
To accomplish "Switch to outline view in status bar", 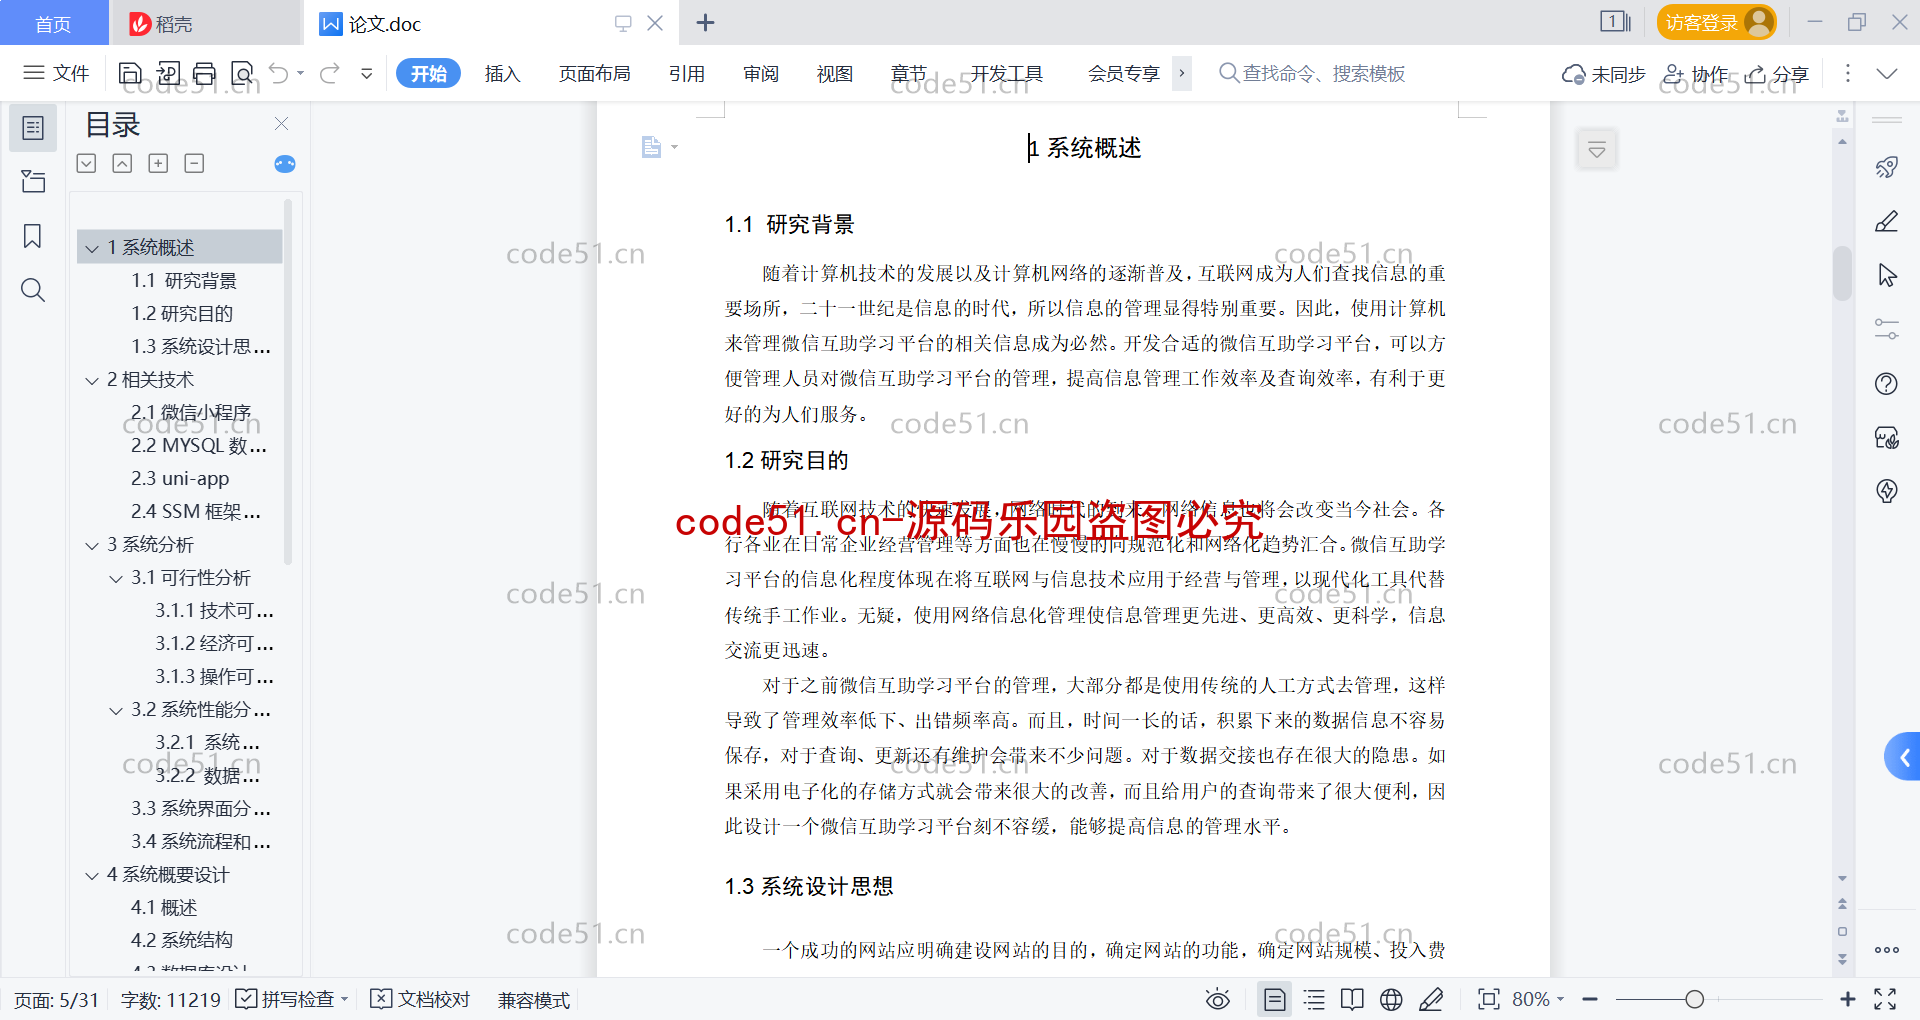I will coord(1314,999).
